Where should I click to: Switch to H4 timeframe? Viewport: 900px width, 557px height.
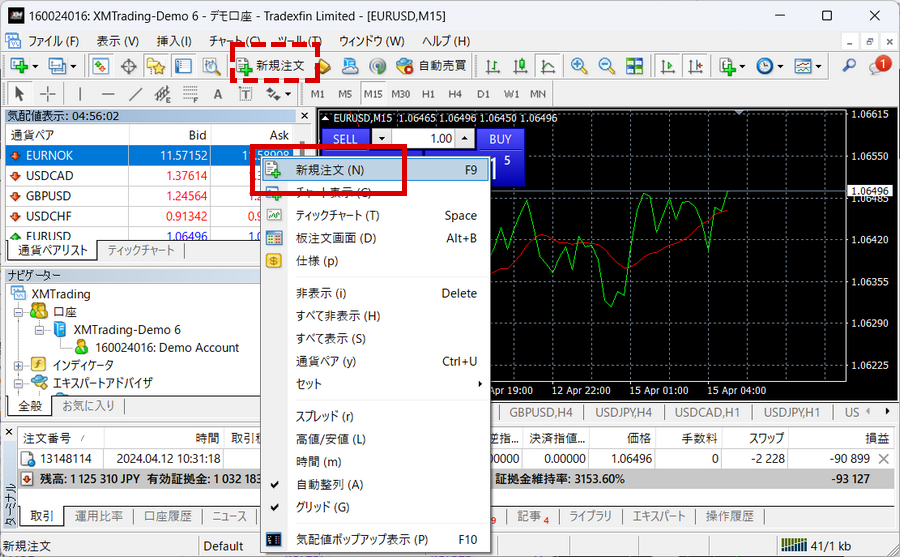[x=455, y=94]
